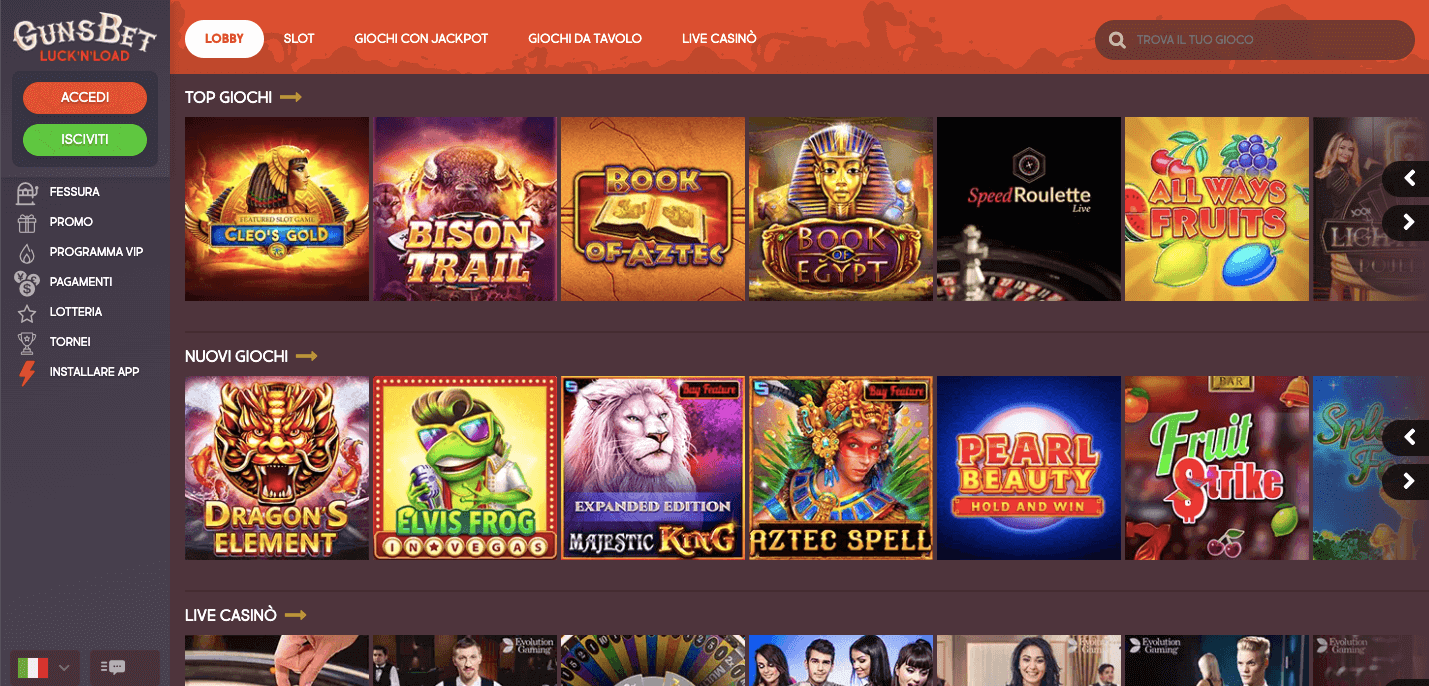
Task: Expand Nuovi Giochi section via arrow
Action: click(307, 356)
